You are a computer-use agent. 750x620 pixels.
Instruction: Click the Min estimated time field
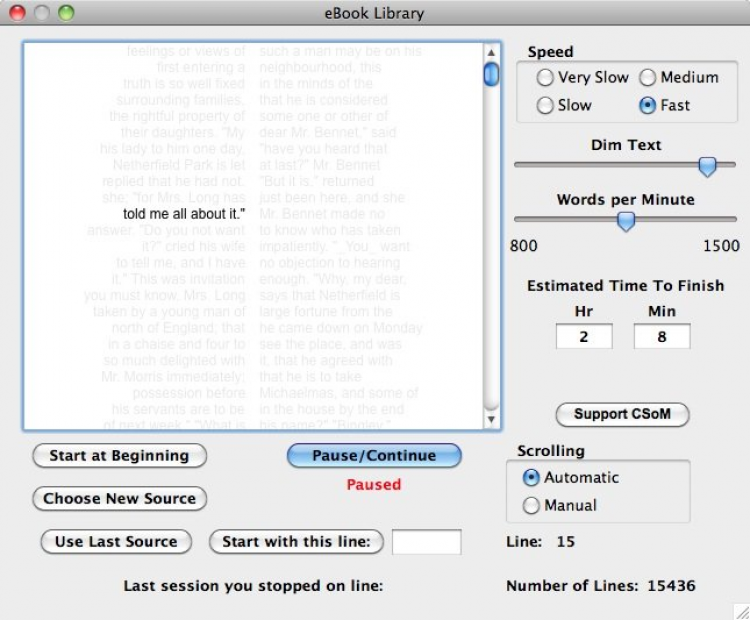point(662,336)
